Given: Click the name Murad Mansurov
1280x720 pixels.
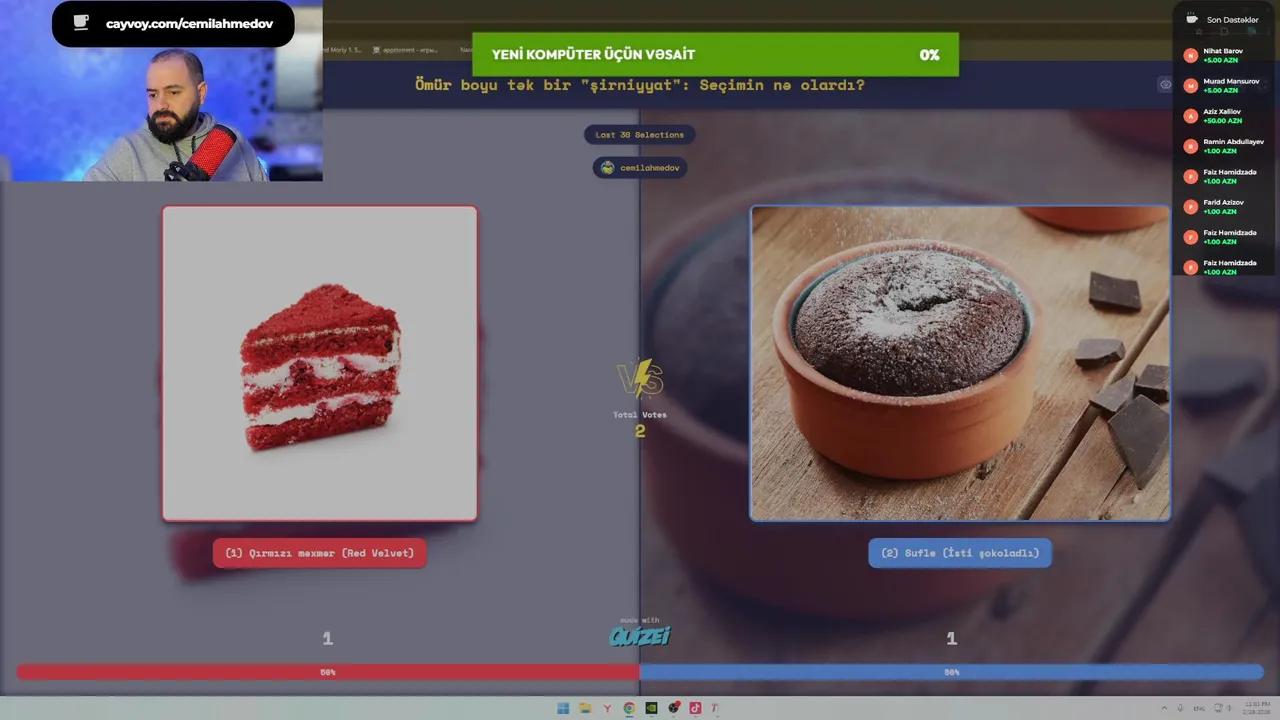Looking at the screenshot, I should click(x=1231, y=81).
